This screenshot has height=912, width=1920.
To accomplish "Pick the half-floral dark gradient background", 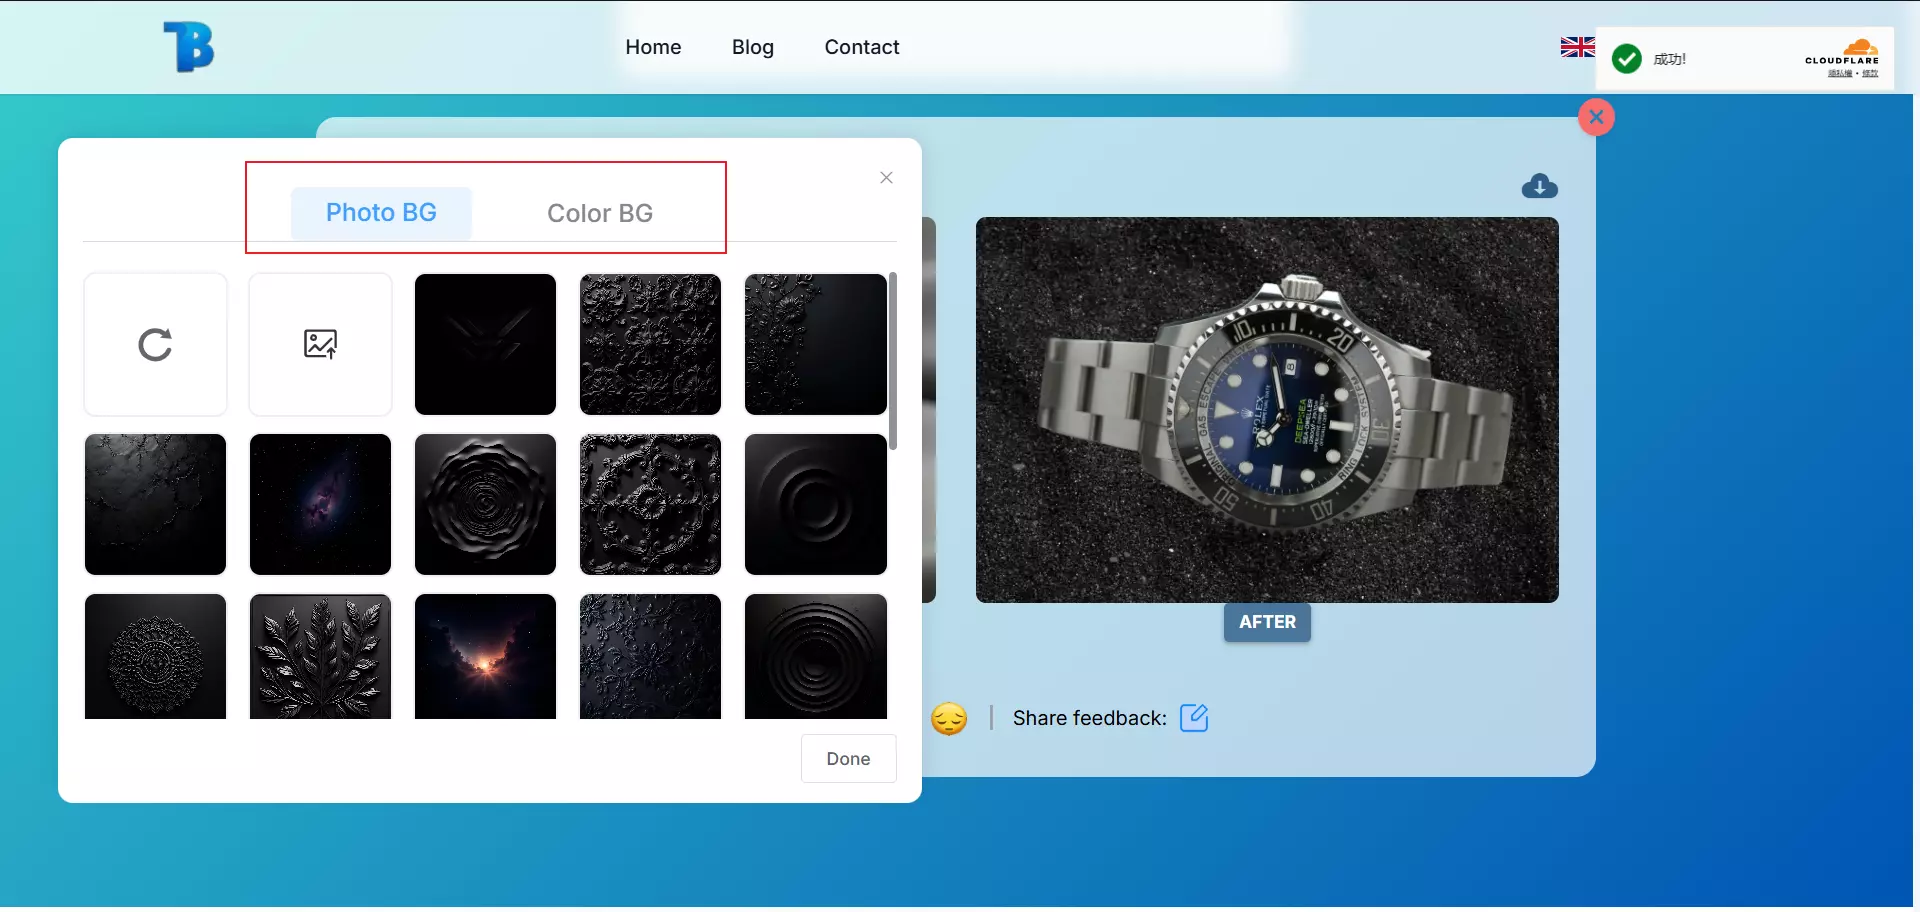I will 815,344.
